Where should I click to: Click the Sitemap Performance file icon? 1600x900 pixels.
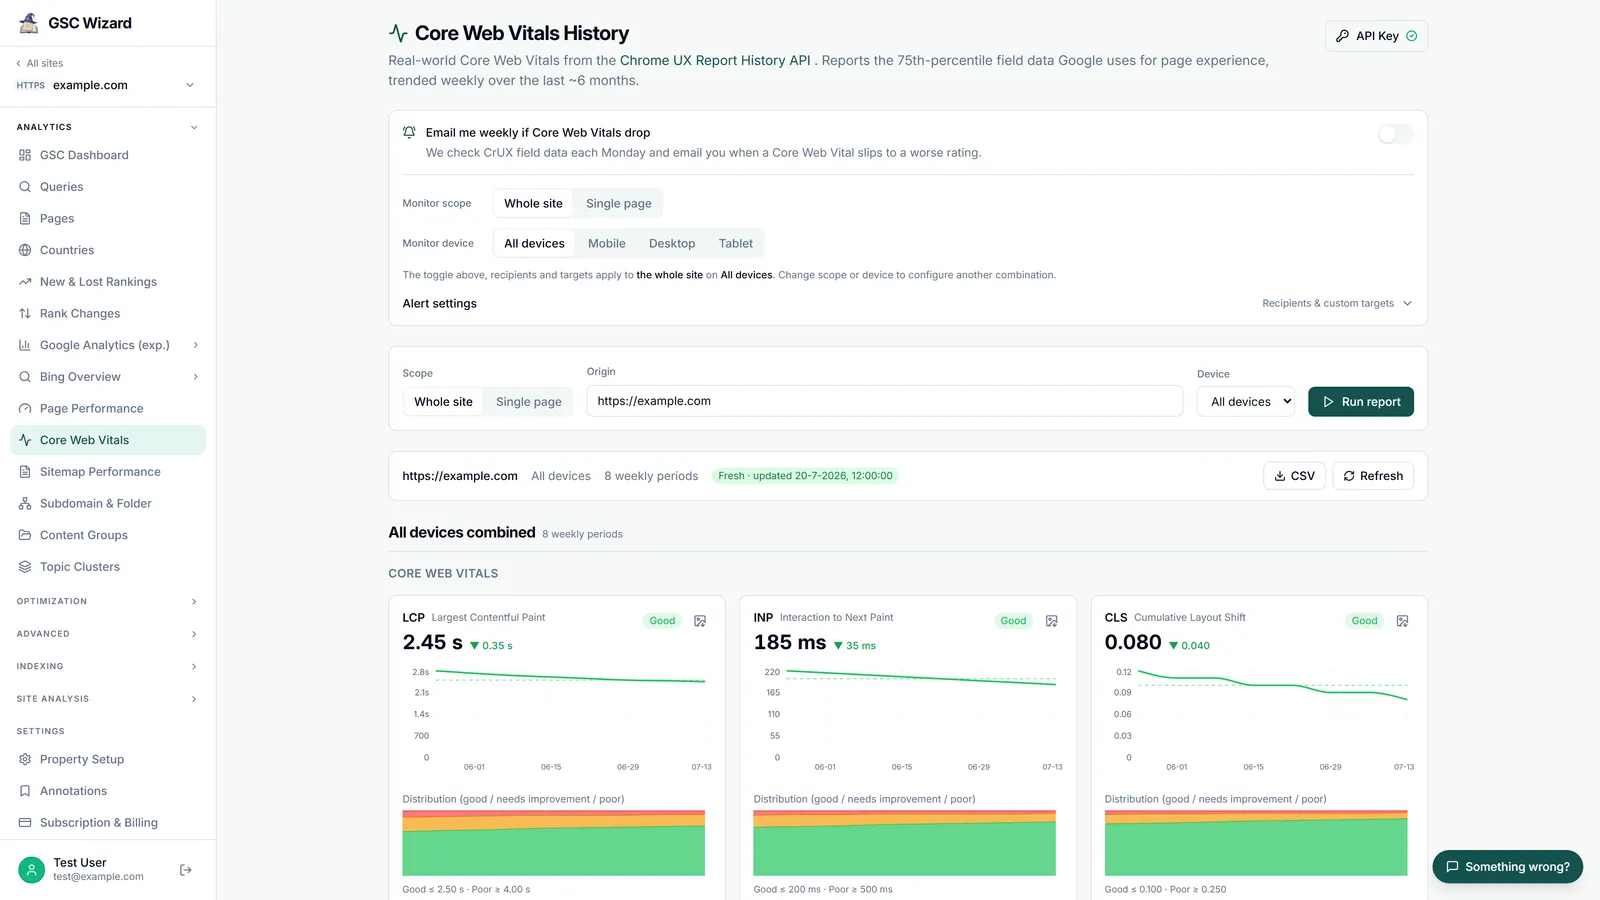tap(25, 472)
